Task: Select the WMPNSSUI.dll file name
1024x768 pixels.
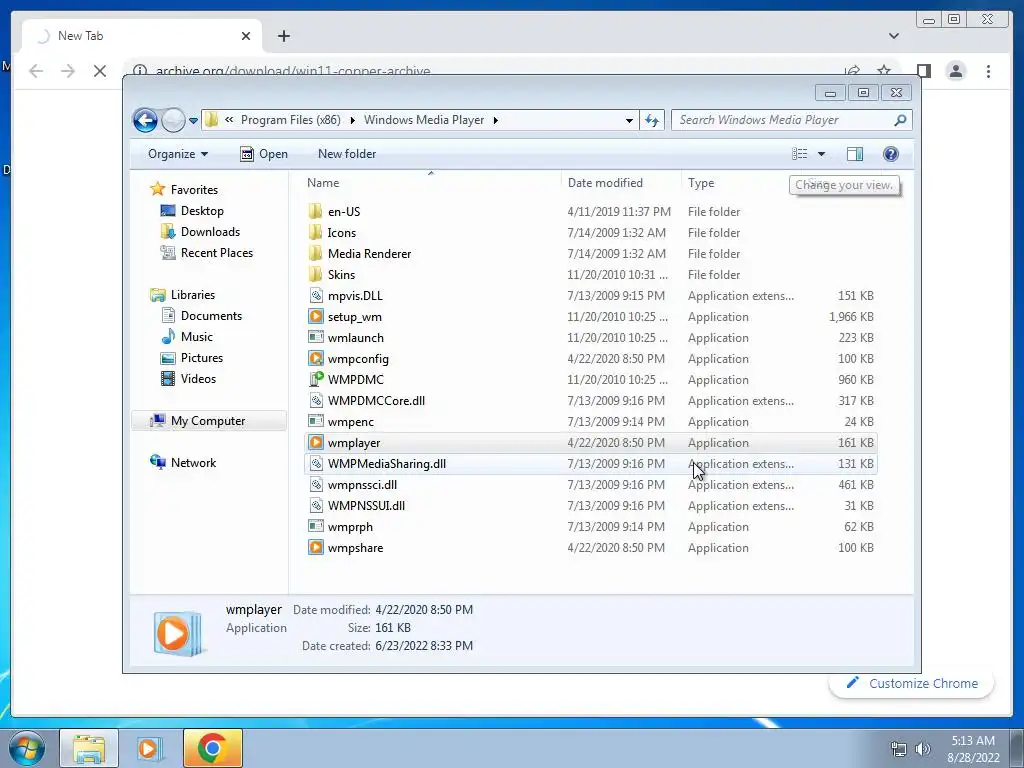Action: [366, 505]
